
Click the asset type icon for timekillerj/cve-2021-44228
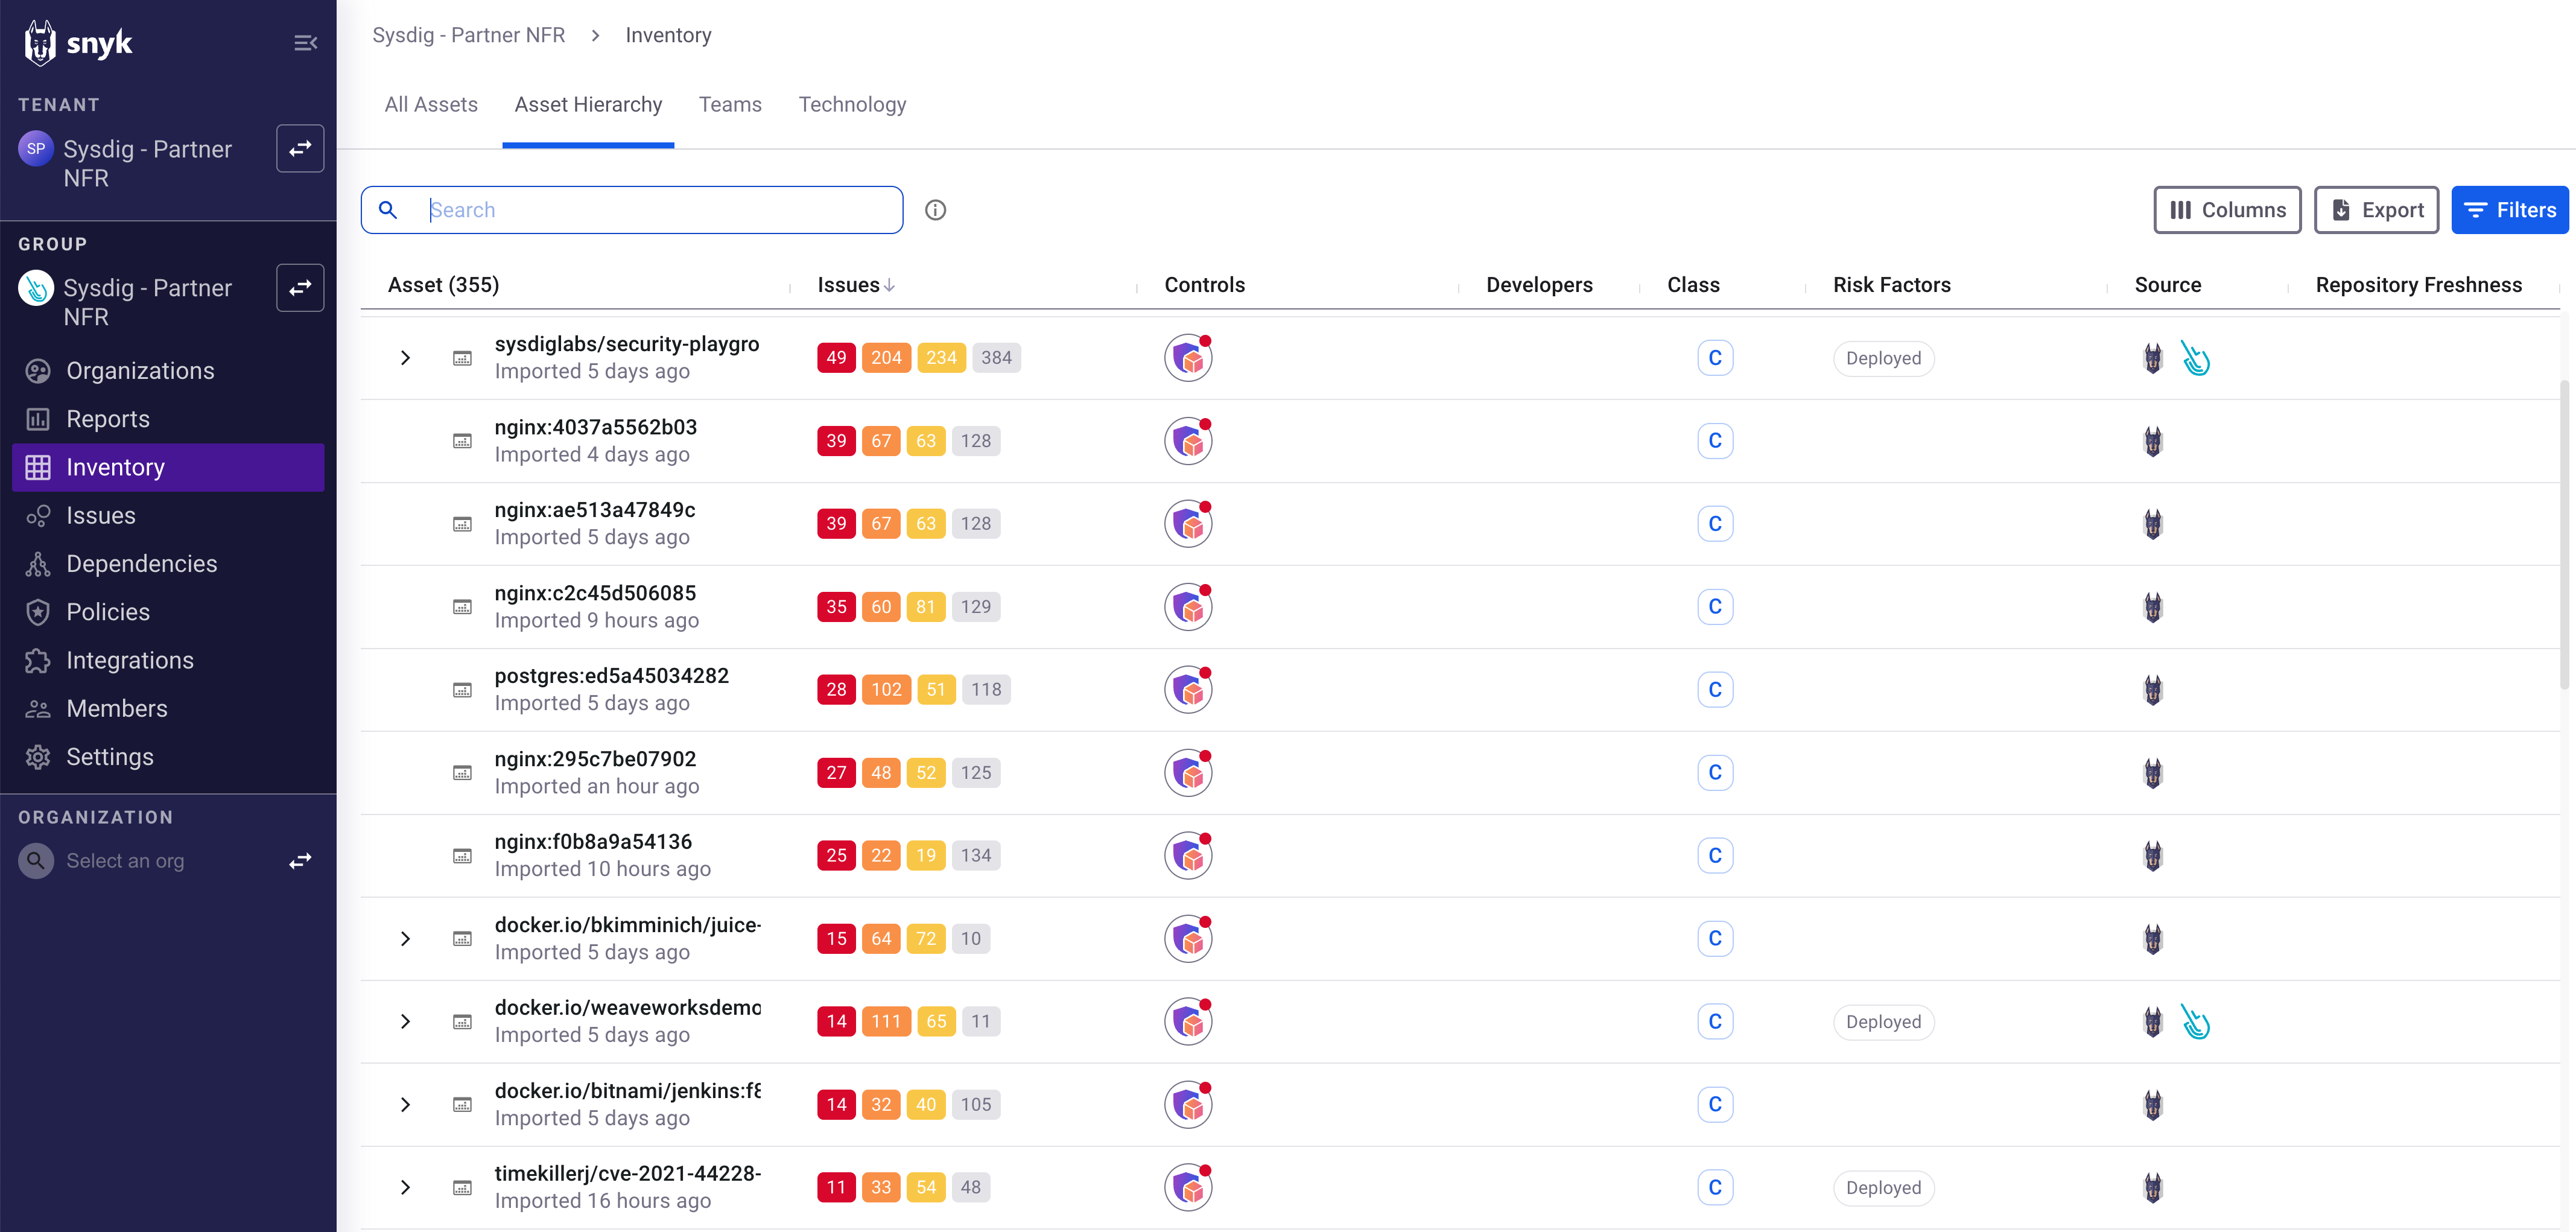click(462, 1188)
